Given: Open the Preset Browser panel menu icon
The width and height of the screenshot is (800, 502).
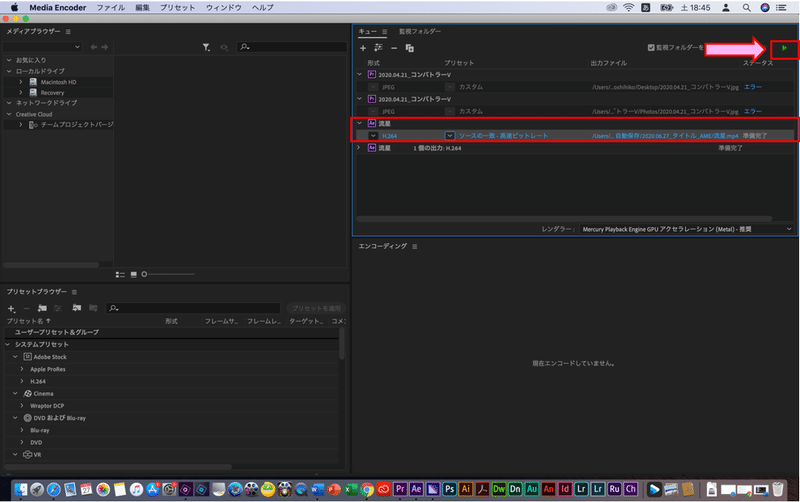Looking at the screenshot, I should [x=74, y=292].
